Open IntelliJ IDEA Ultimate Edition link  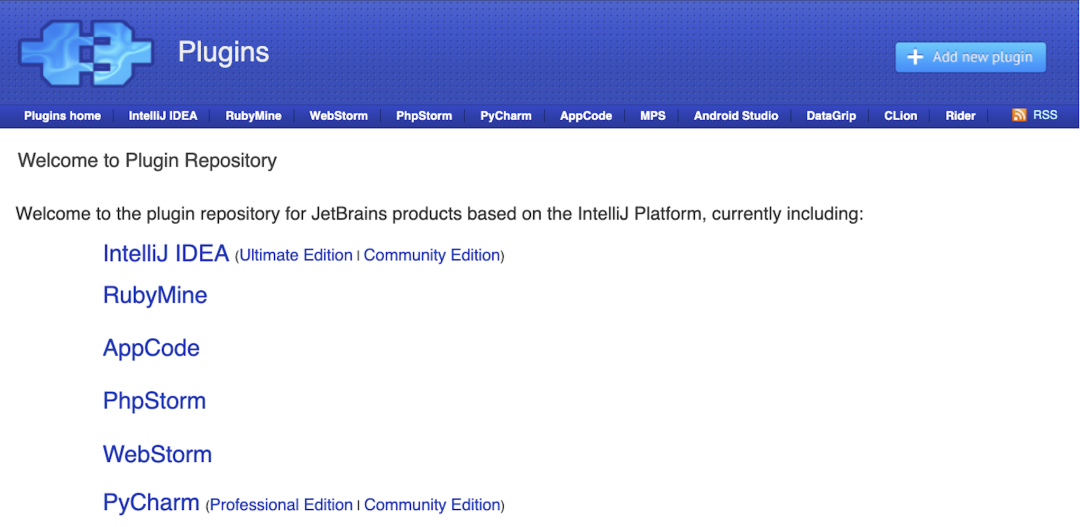[x=295, y=256]
